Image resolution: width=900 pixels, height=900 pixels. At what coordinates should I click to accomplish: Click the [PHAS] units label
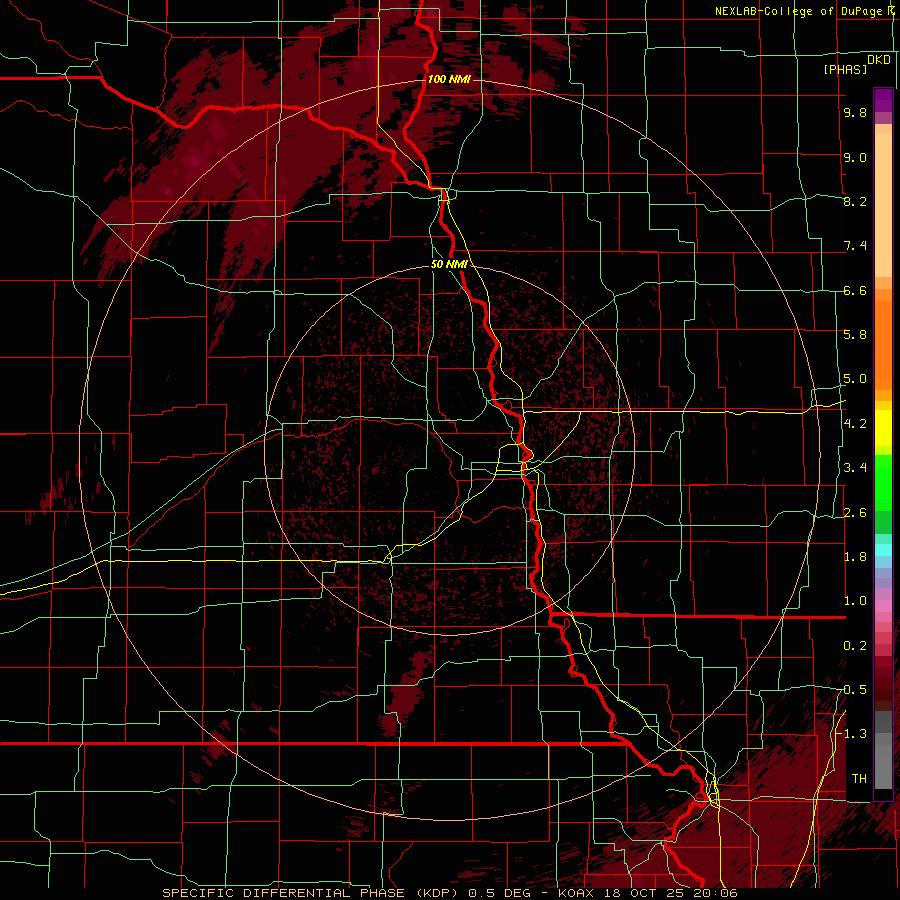[845, 70]
